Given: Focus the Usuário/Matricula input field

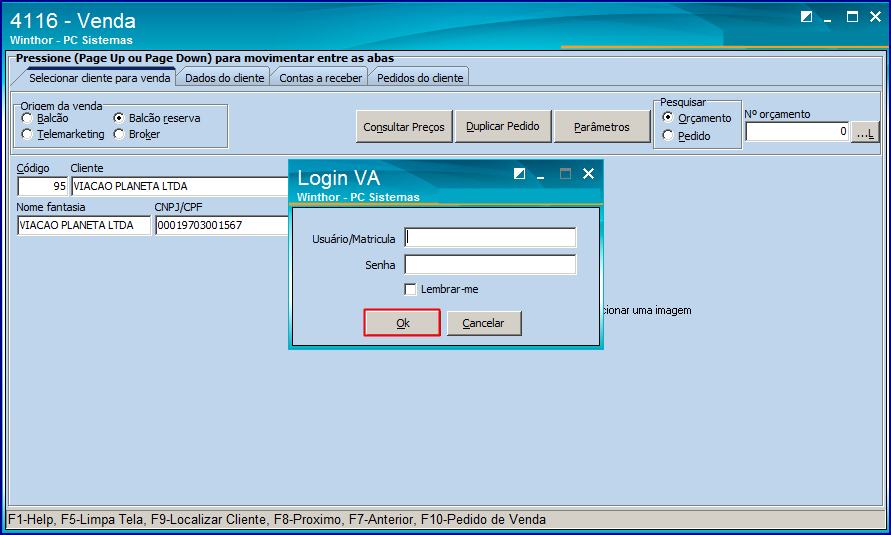Looking at the screenshot, I should point(490,237).
